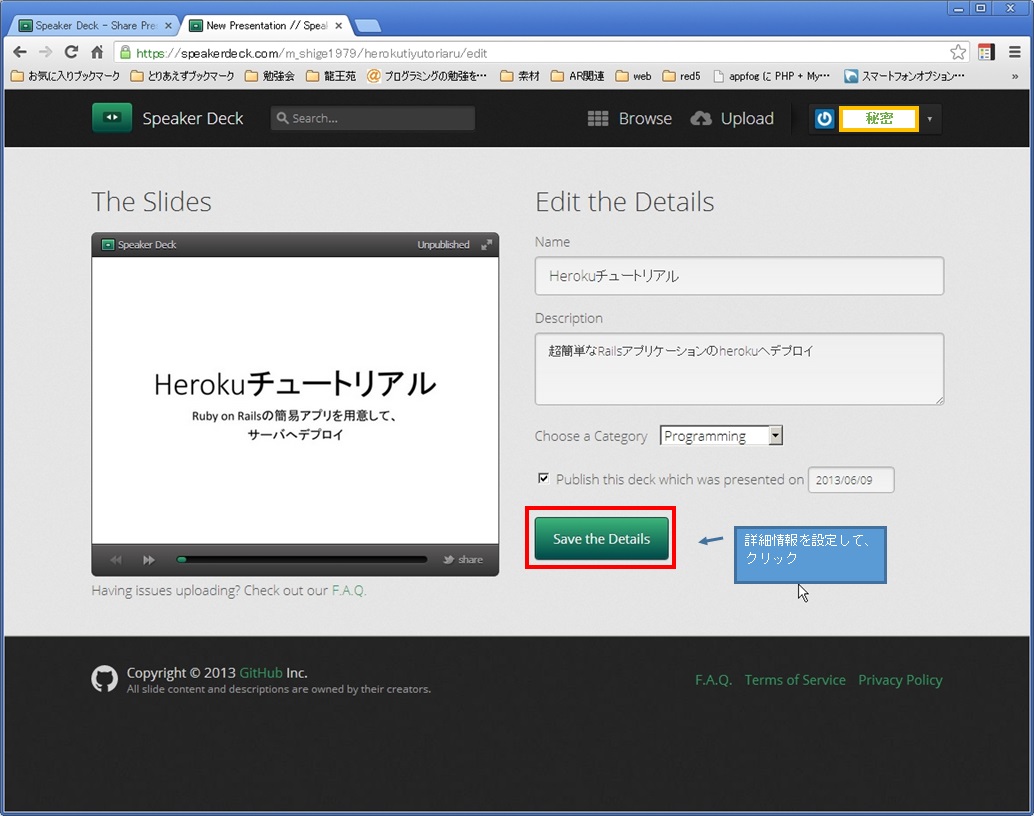This screenshot has width=1034, height=816.
Task: Click the GitHub link in copyright
Action: coord(260,673)
